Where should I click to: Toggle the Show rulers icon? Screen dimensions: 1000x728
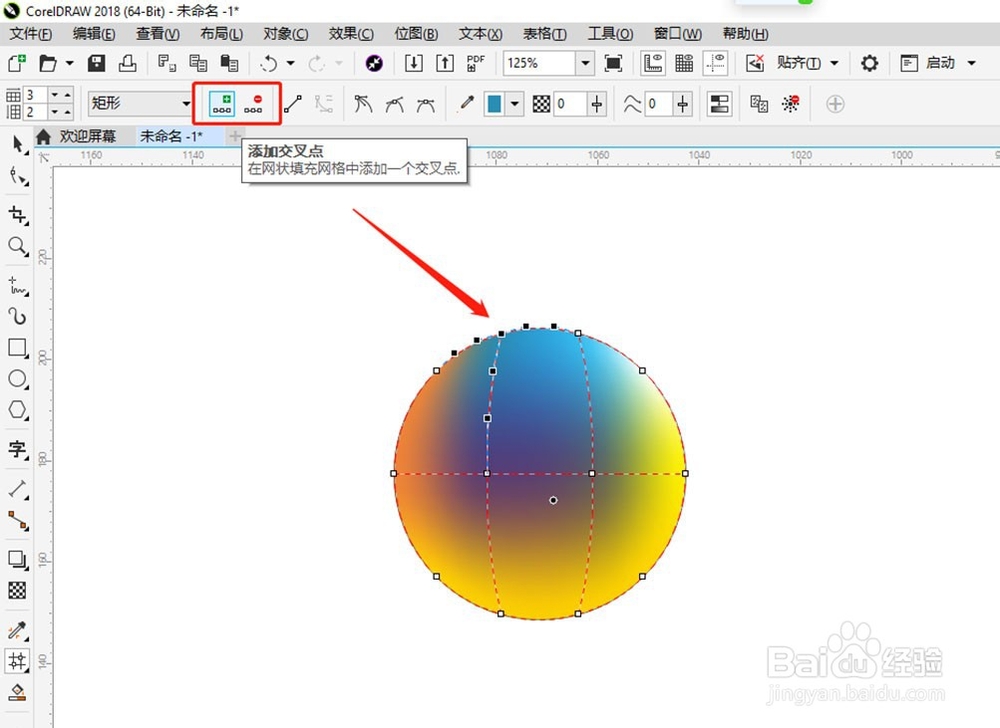coord(653,62)
